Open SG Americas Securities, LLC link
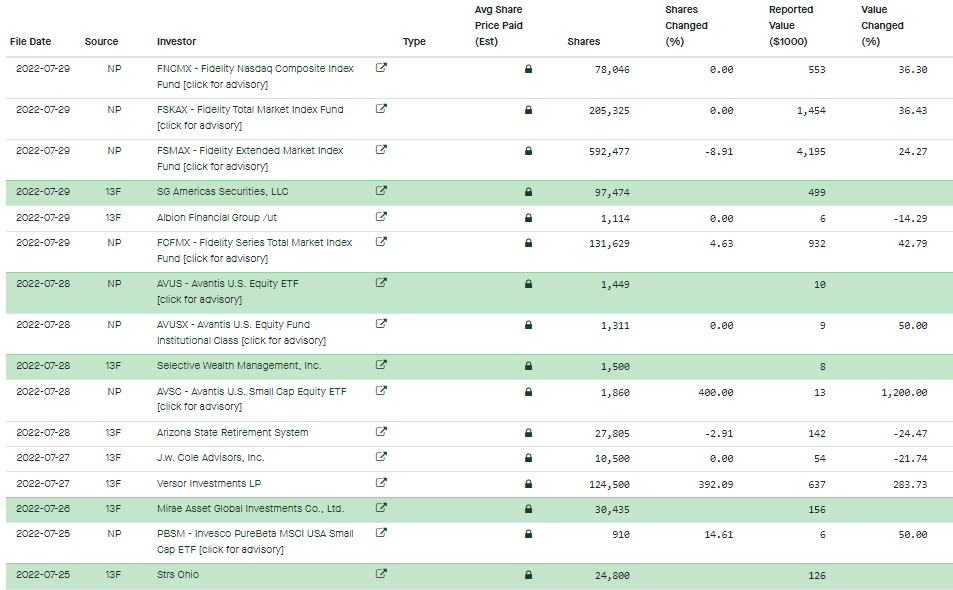The image size is (953, 590). click(222, 191)
